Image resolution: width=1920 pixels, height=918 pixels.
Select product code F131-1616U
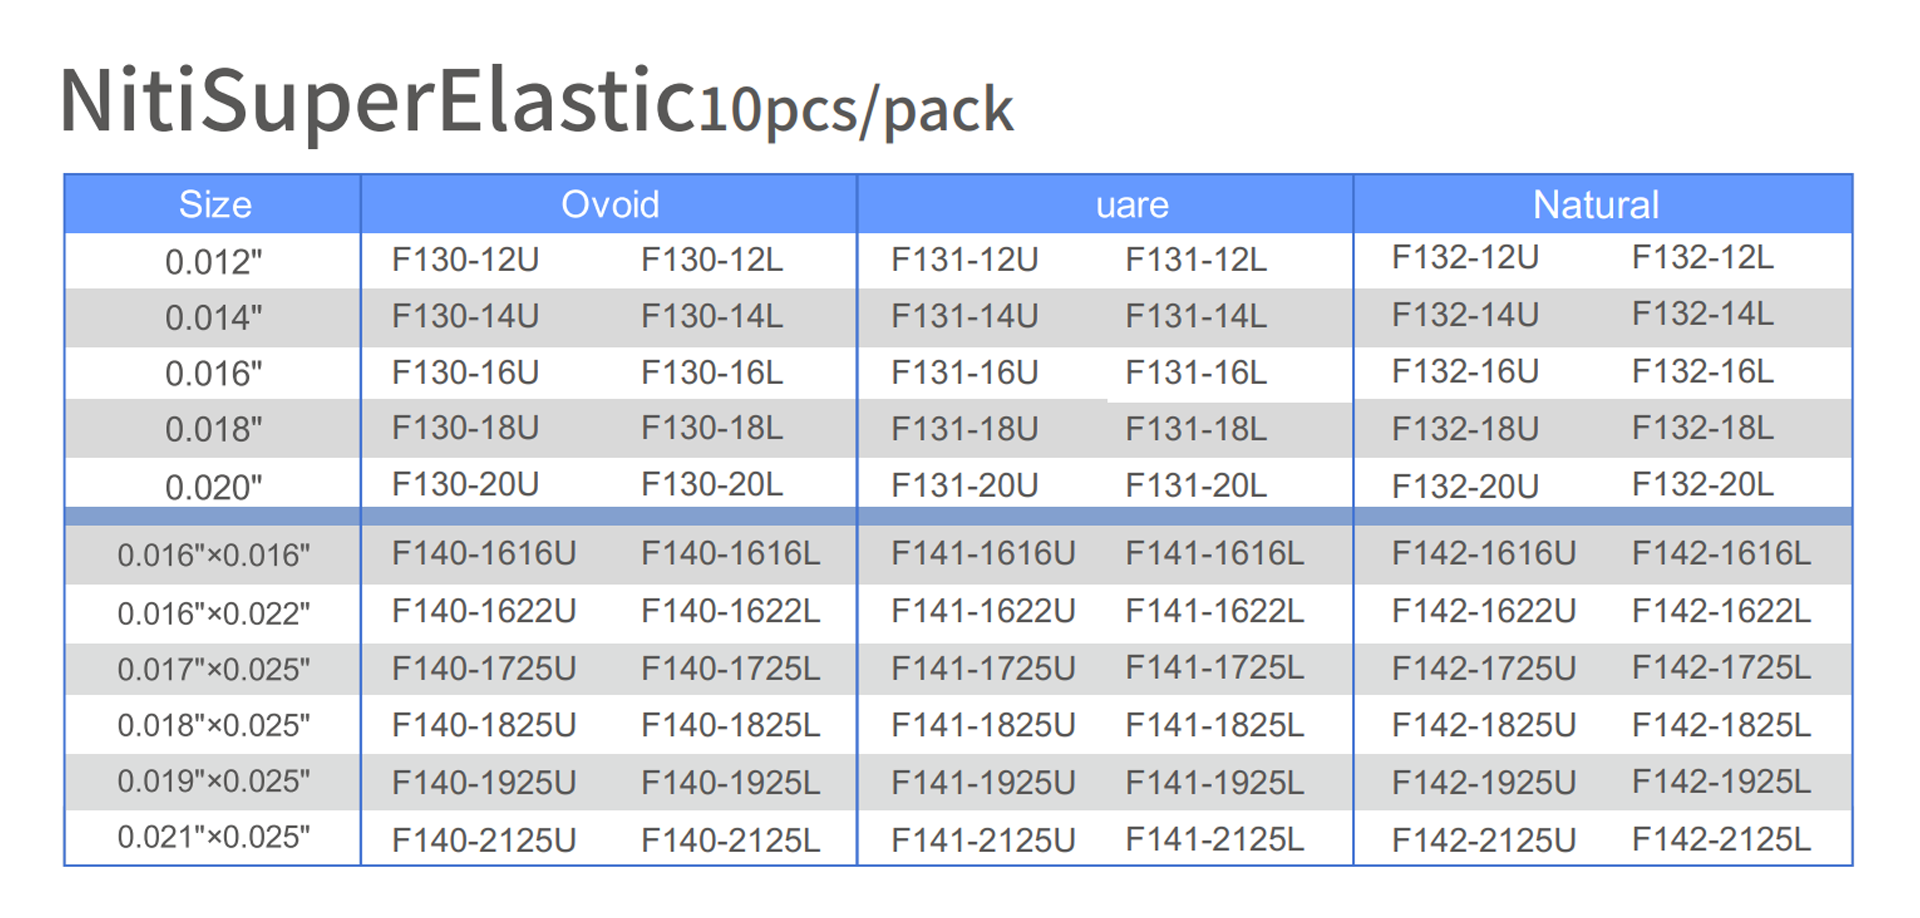coord(983,554)
